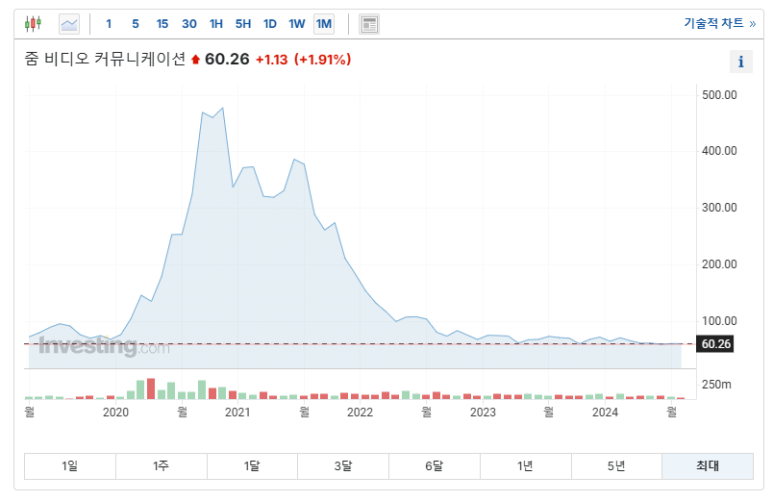Select the 3달 range tab
Image resolution: width=773 pixels, height=501 pixels.
pos(343,466)
